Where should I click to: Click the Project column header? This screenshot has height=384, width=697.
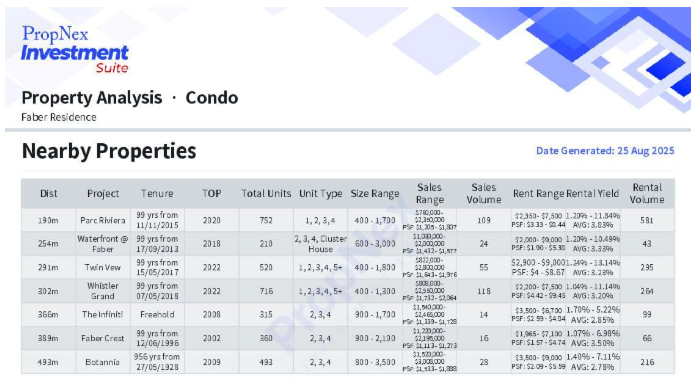pyautogui.click(x=103, y=194)
